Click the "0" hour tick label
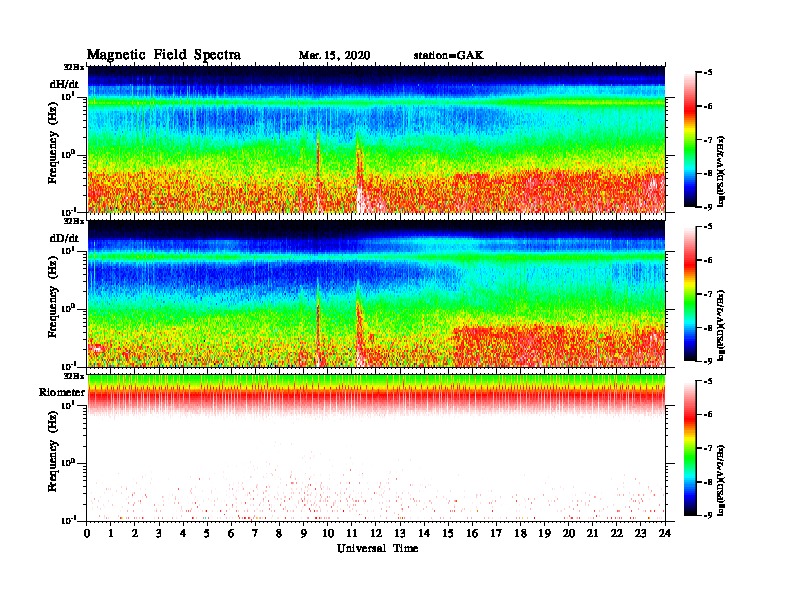Image resolution: width=792 pixels, height=612 pixels. [x=87, y=534]
